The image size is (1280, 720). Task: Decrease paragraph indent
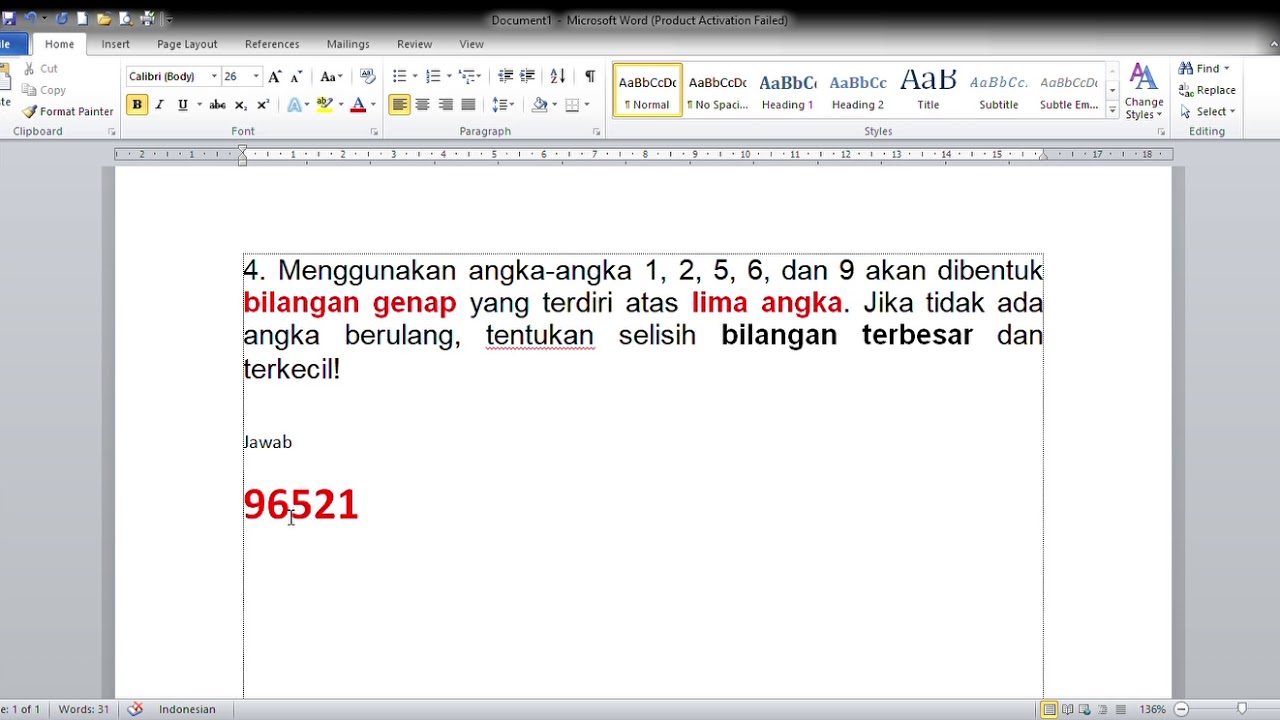pos(505,77)
